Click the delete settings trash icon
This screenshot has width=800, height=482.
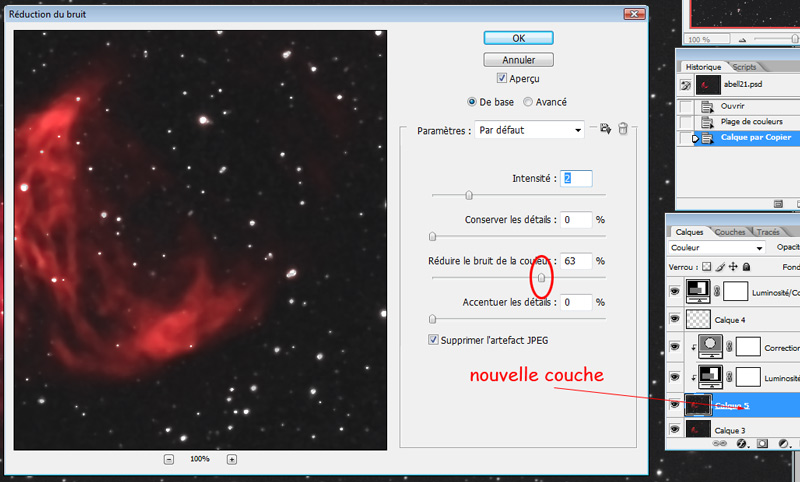point(622,129)
